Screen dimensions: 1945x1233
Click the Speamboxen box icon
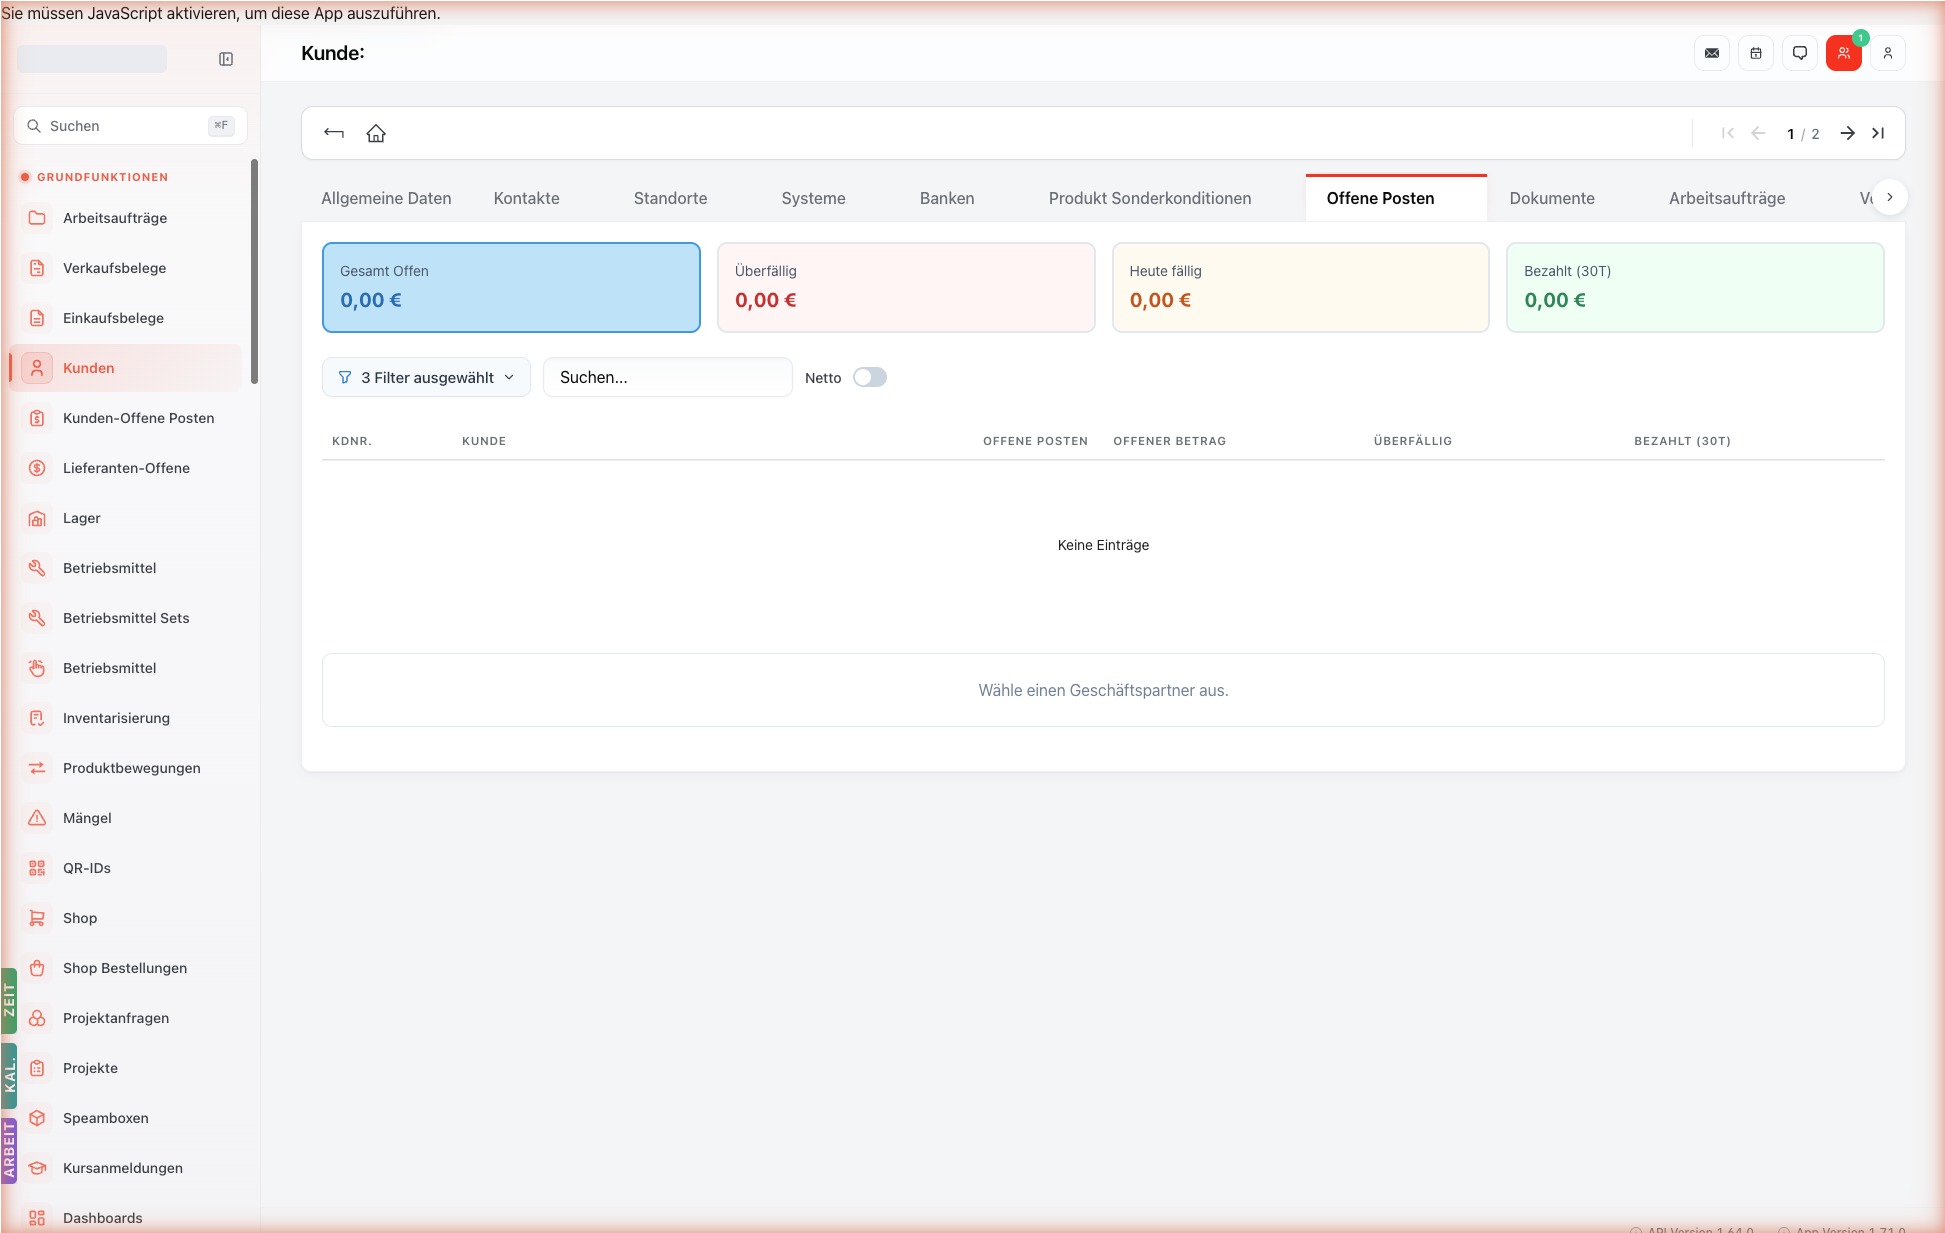pos(37,1118)
